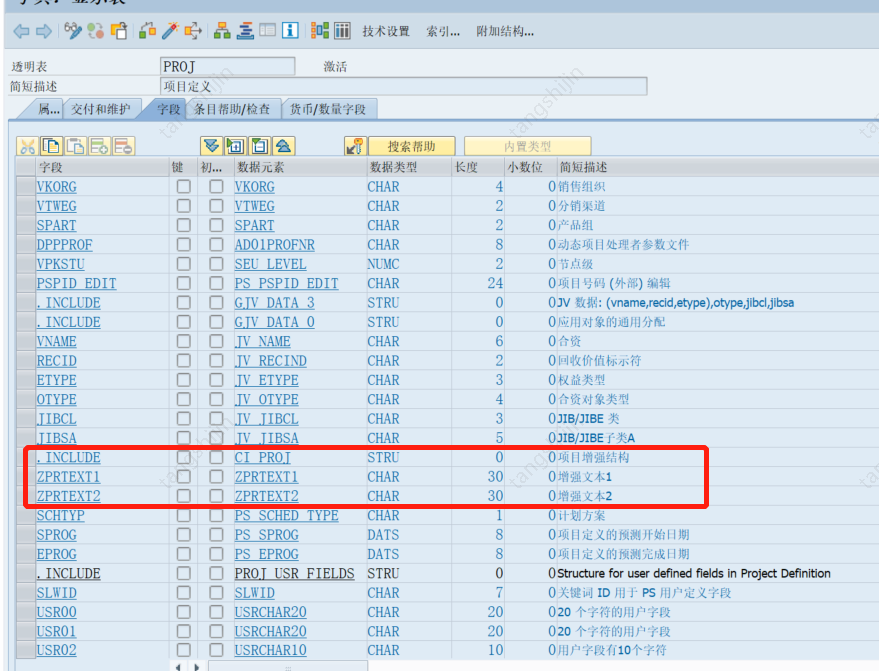Cut a field row with the scissors icon
Viewport: 879px width, 671px height.
29,146
